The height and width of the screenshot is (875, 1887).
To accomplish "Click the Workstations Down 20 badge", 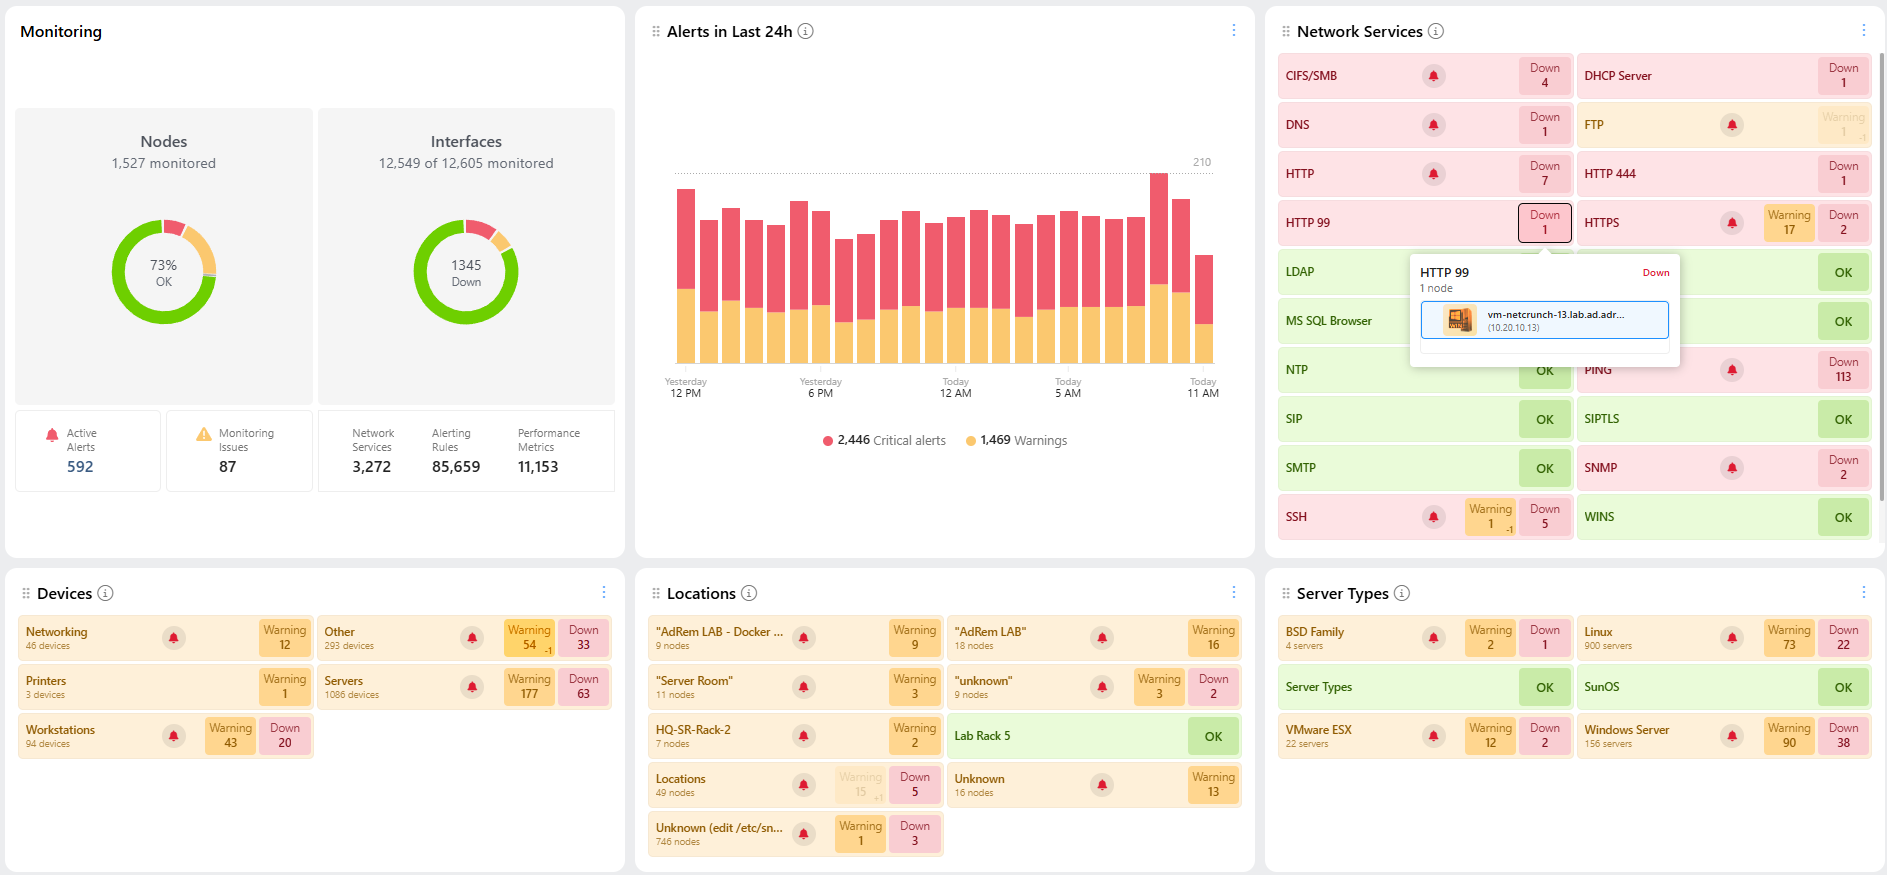I will (x=285, y=736).
